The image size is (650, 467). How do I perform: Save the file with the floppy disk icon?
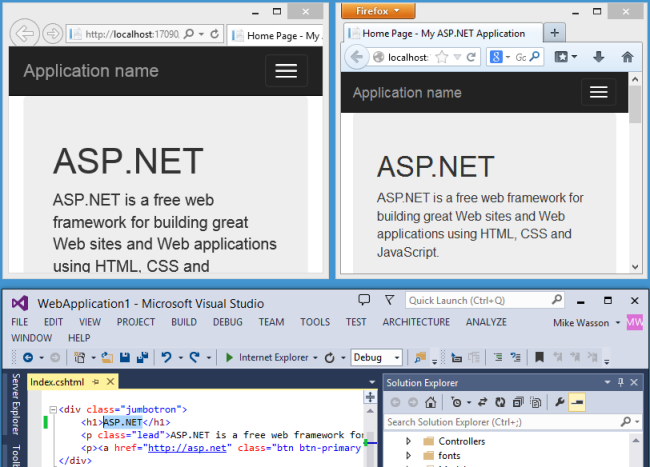coord(125,357)
